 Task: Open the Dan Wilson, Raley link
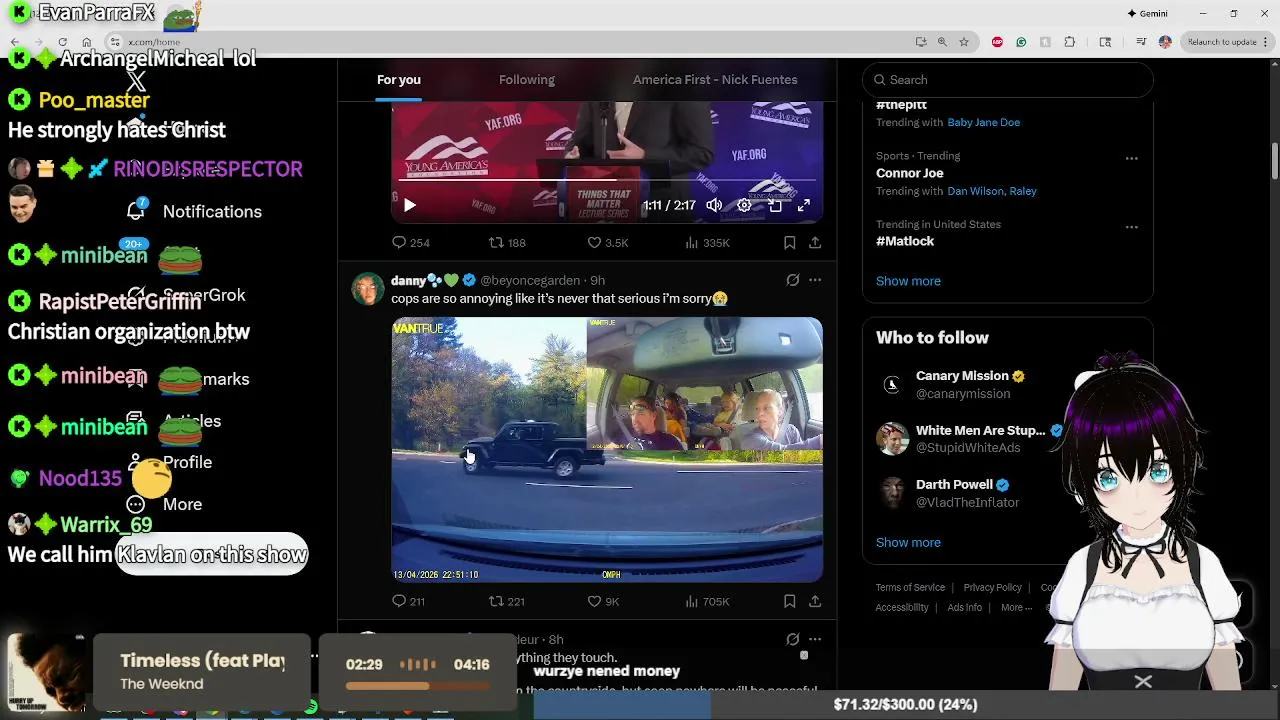(992, 191)
